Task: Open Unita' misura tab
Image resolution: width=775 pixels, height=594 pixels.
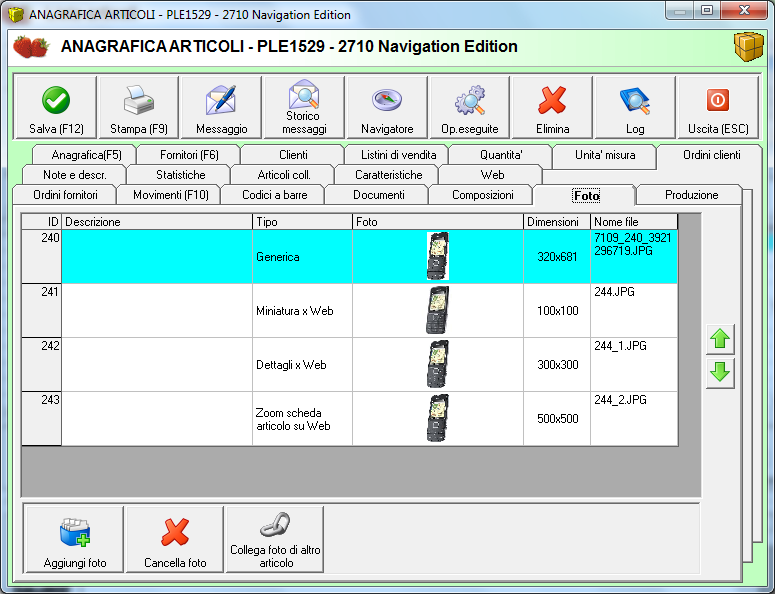Action: tap(605, 155)
